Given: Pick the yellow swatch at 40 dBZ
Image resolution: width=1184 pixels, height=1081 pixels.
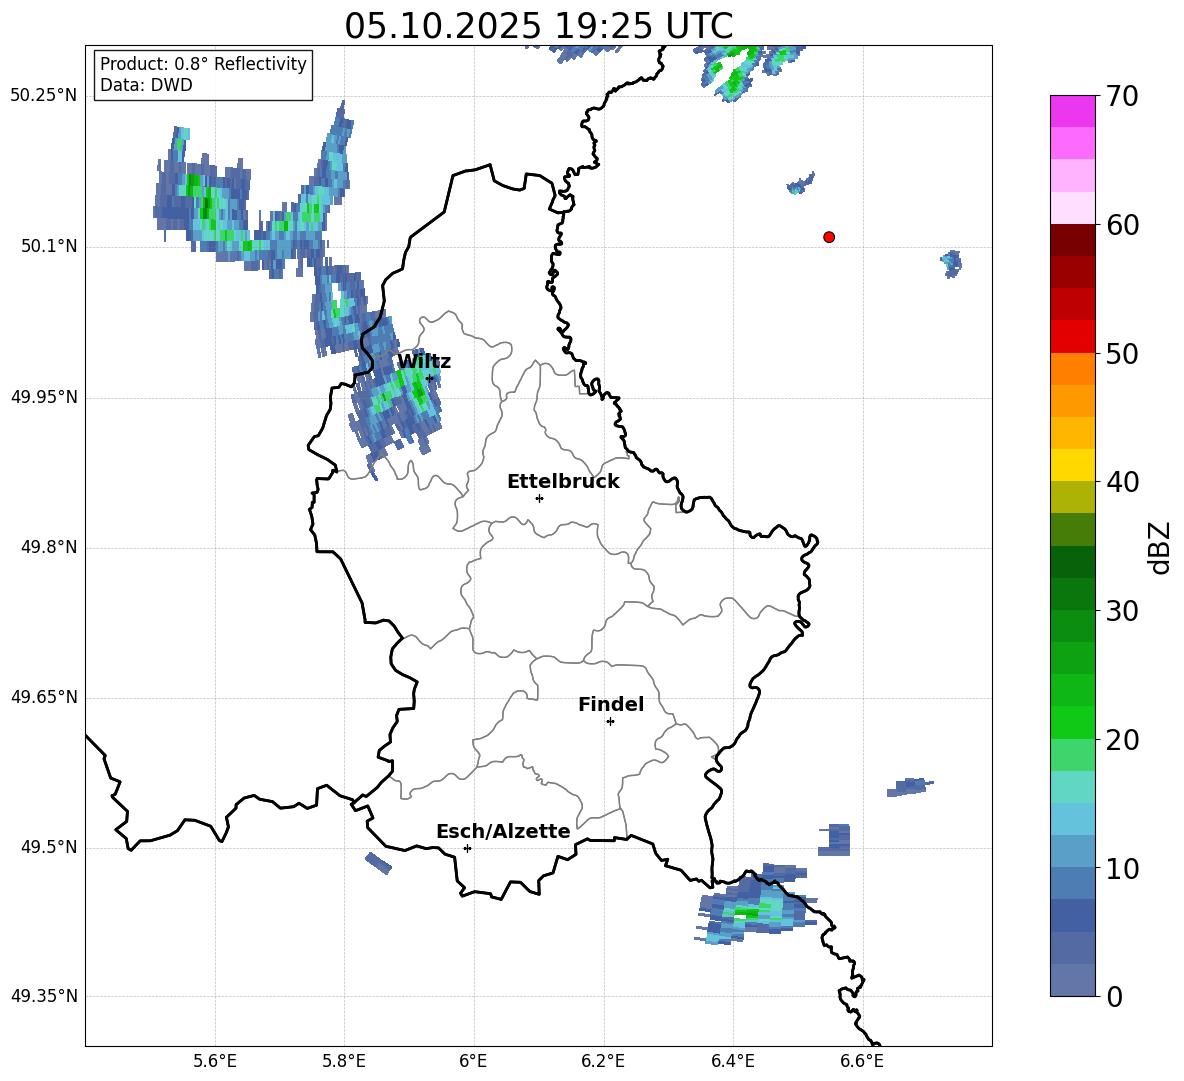Looking at the screenshot, I should [1073, 465].
